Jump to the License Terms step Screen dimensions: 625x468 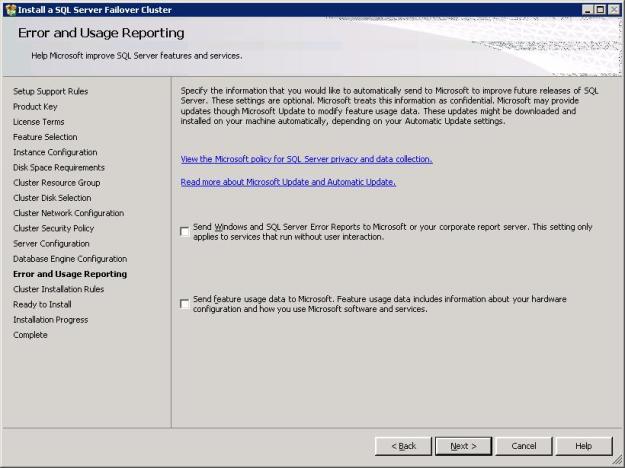(39, 122)
